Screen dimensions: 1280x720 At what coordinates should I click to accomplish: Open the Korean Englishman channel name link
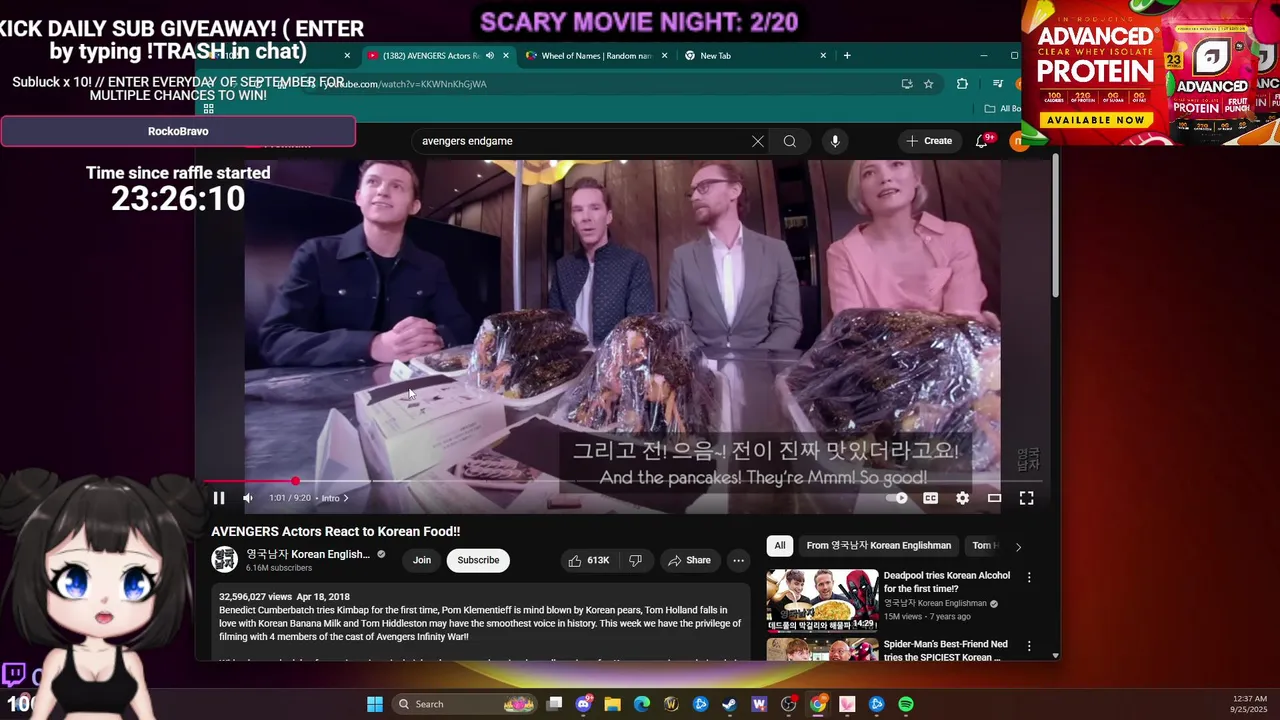pyautogui.click(x=308, y=554)
